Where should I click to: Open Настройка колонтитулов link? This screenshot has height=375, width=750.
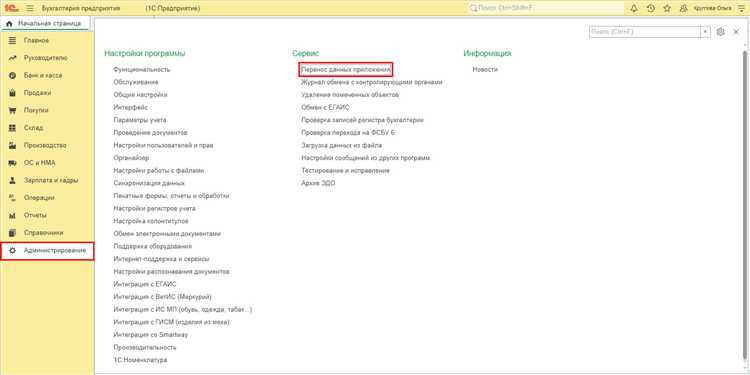(151, 221)
